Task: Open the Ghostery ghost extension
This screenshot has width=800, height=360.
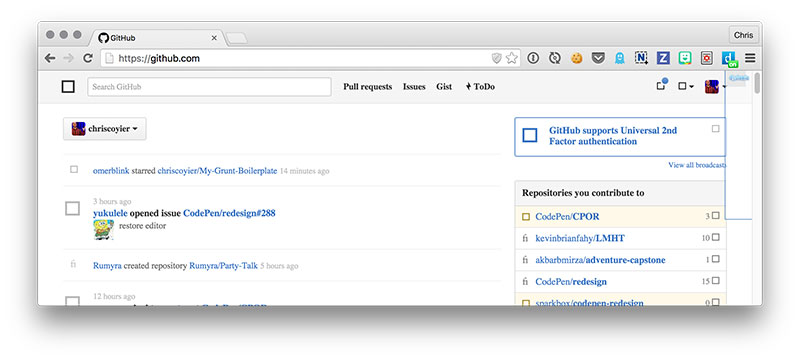Action: pyautogui.click(x=619, y=58)
